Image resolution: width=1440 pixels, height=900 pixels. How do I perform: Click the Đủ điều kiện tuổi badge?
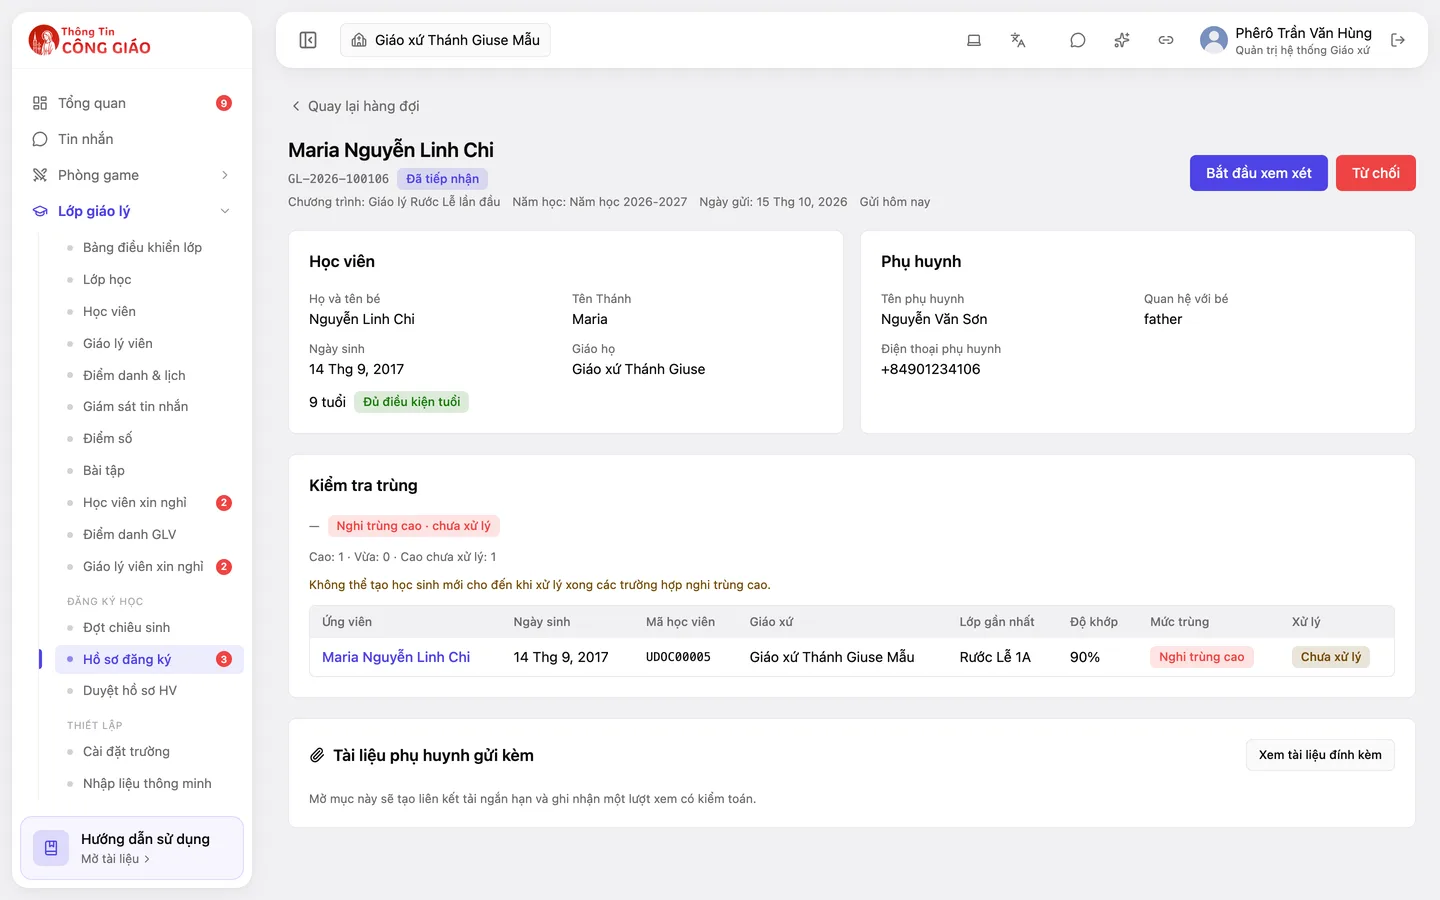(x=412, y=402)
